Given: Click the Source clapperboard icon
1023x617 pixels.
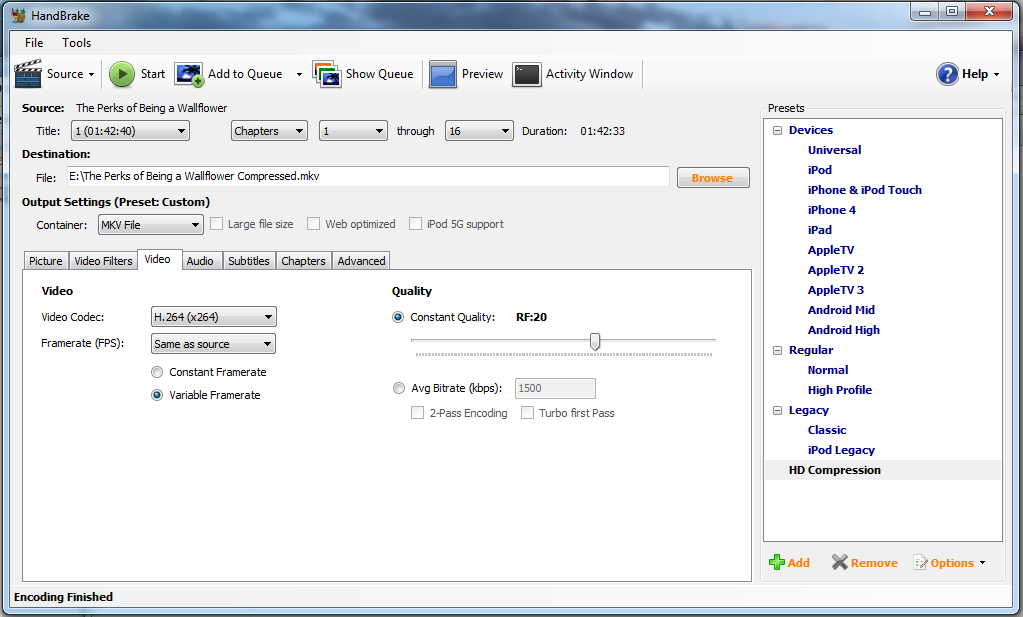Looking at the screenshot, I should tap(28, 74).
